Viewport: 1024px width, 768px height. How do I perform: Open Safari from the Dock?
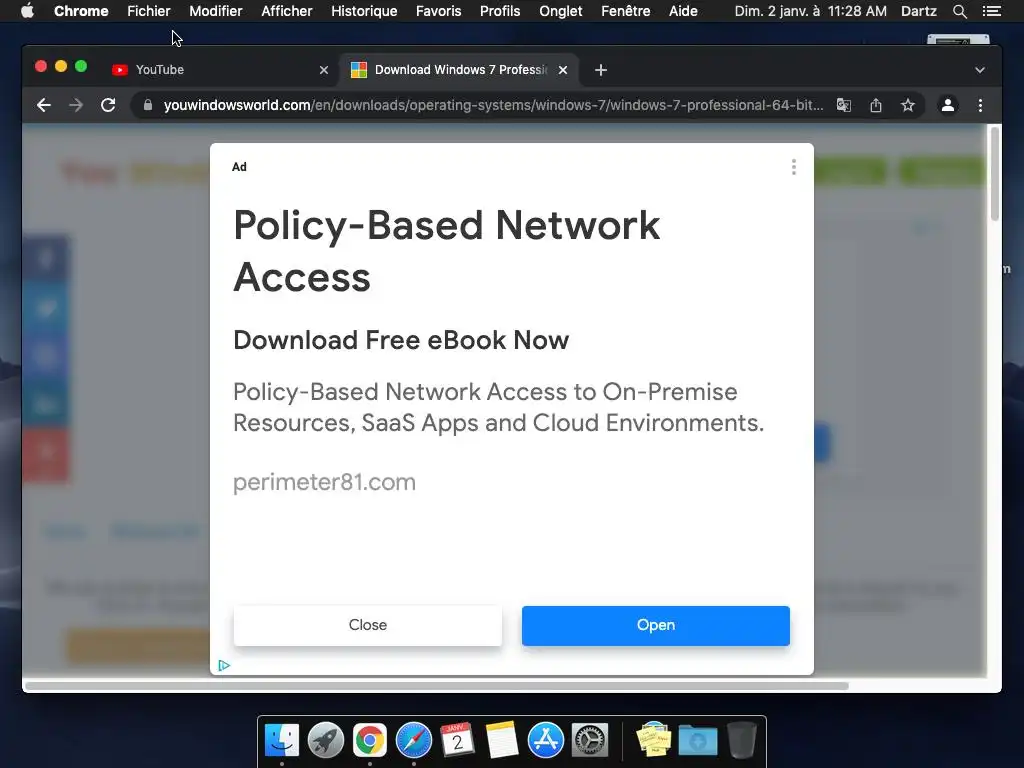(413, 740)
